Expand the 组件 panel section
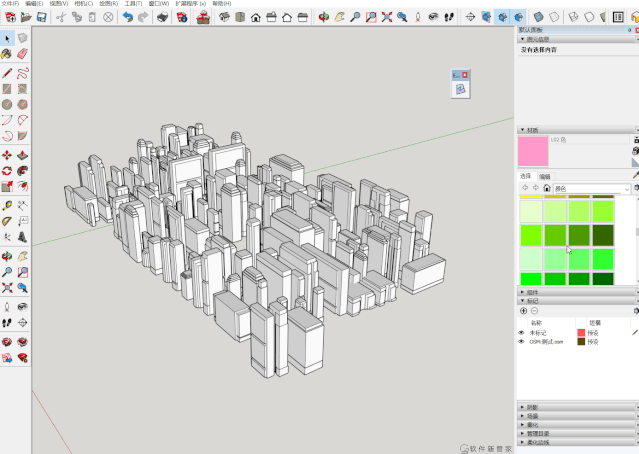Image resolution: width=639 pixels, height=454 pixels. pyautogui.click(x=532, y=292)
